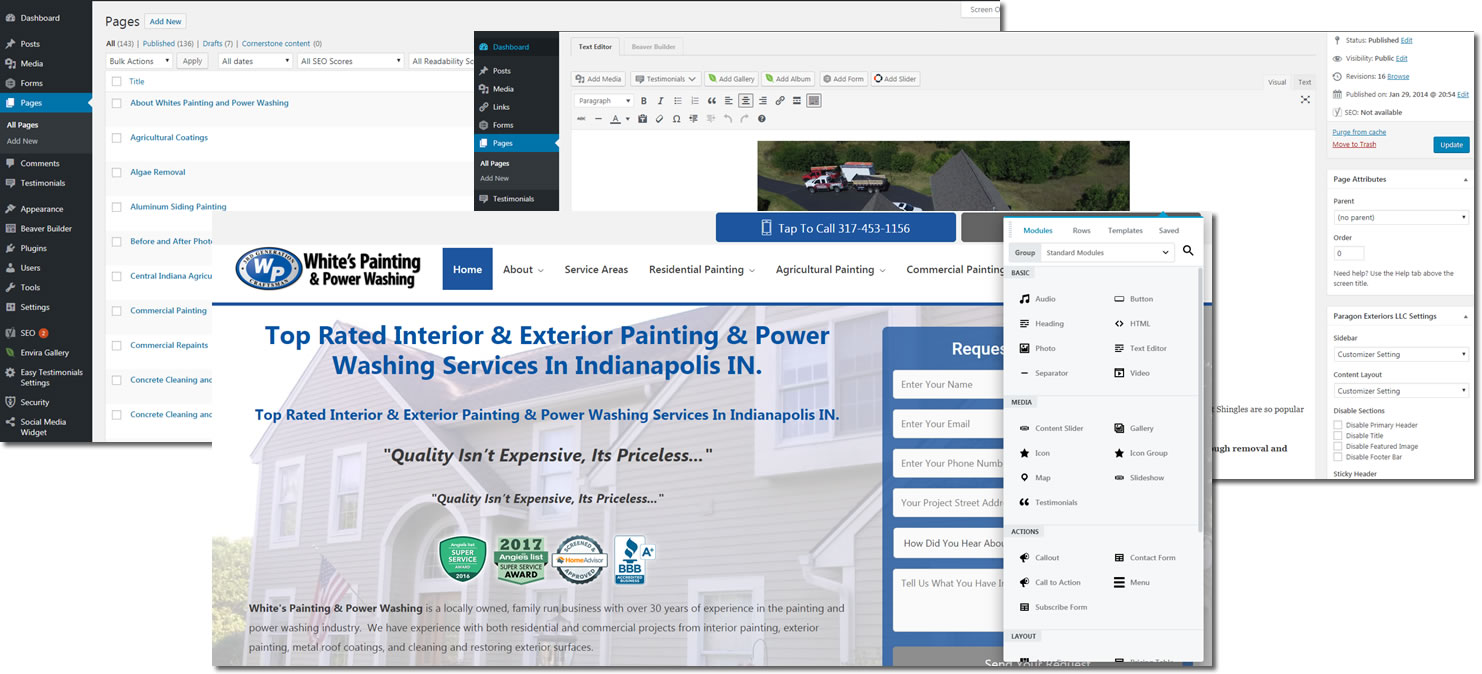The image size is (1482, 674).
Task: Click Tap To Call 317-453-1156 button
Action: pyautogui.click(x=835, y=228)
